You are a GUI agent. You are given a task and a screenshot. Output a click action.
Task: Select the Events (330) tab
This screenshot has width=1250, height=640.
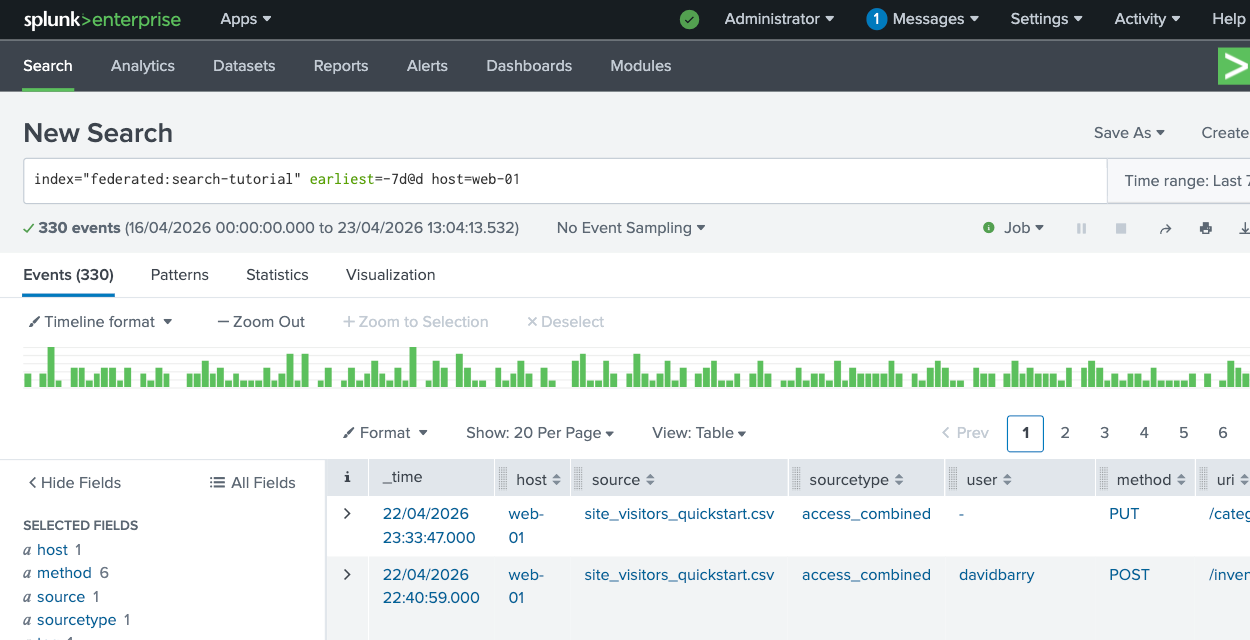coord(69,275)
